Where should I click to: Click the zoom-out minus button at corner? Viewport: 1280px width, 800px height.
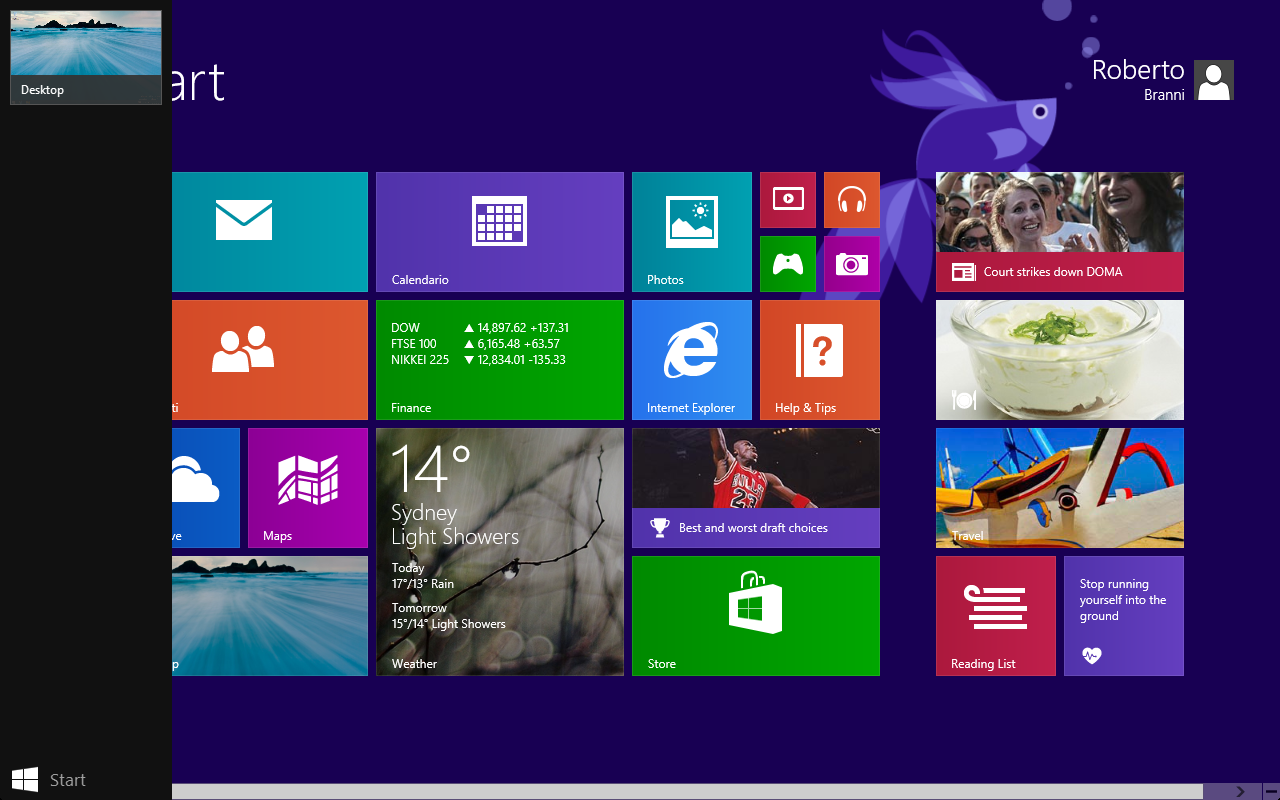pyautogui.click(x=1270, y=791)
